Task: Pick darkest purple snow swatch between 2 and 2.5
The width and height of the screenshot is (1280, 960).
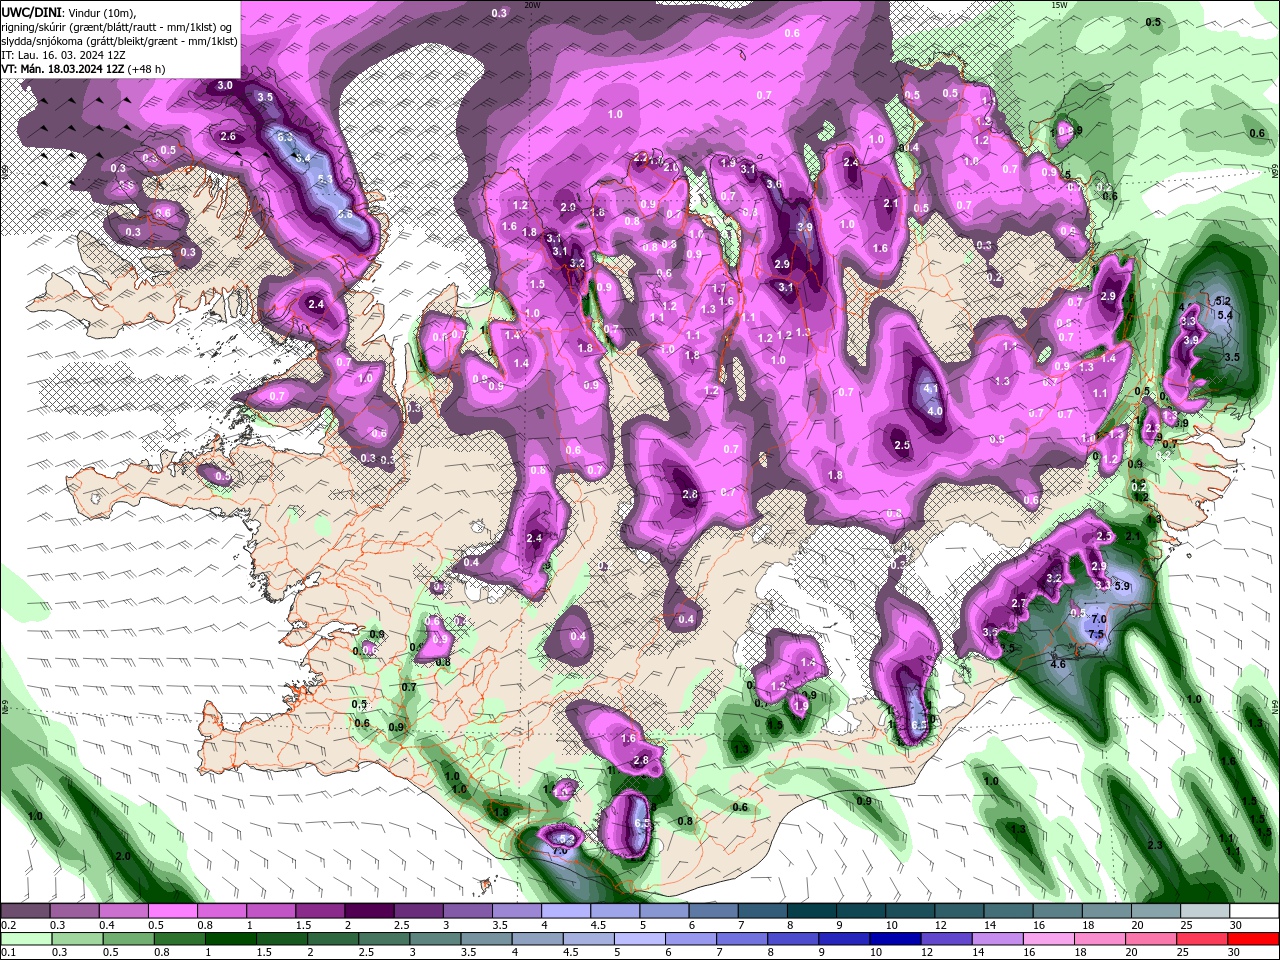Action: click(x=369, y=911)
